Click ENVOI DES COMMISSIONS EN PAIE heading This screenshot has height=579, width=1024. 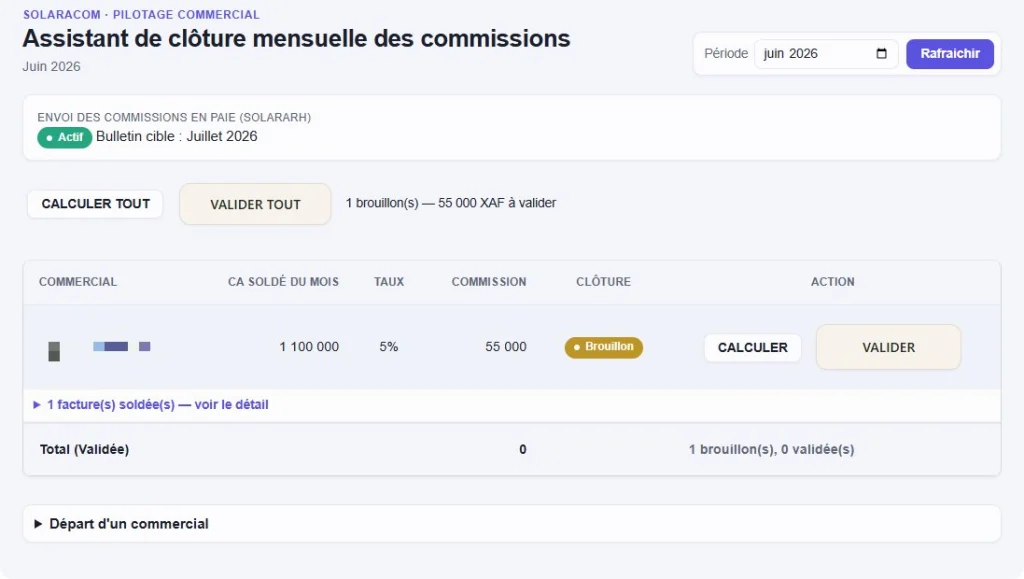(x=174, y=117)
